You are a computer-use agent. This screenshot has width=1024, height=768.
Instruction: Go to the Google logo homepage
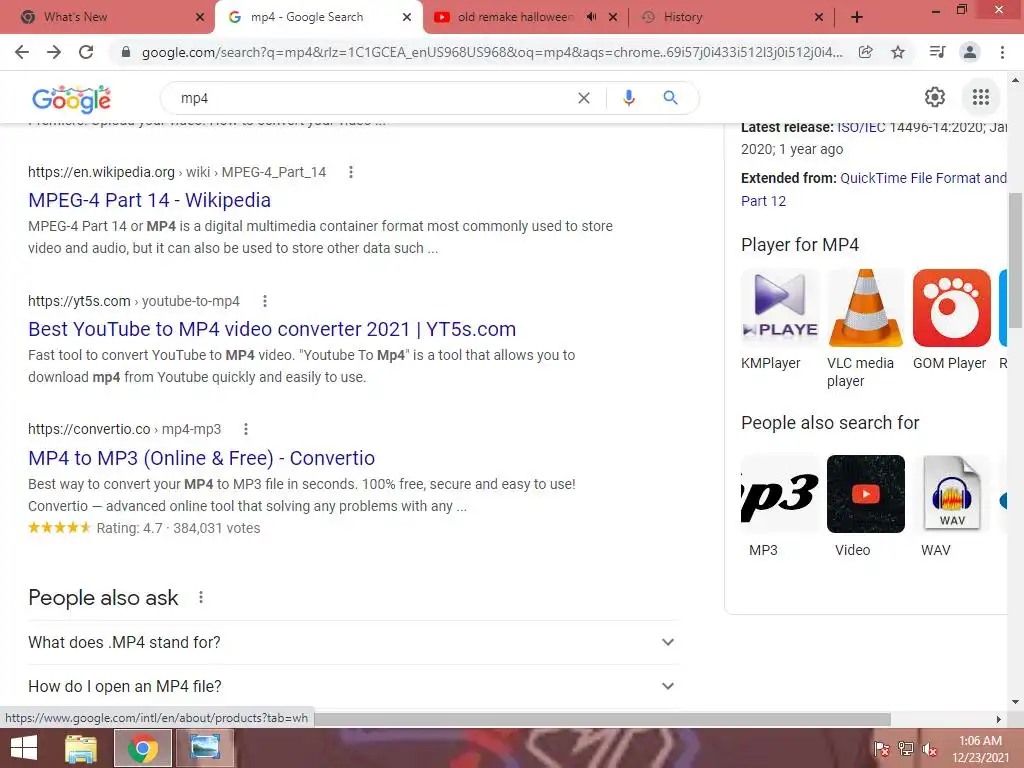pyautogui.click(x=72, y=99)
